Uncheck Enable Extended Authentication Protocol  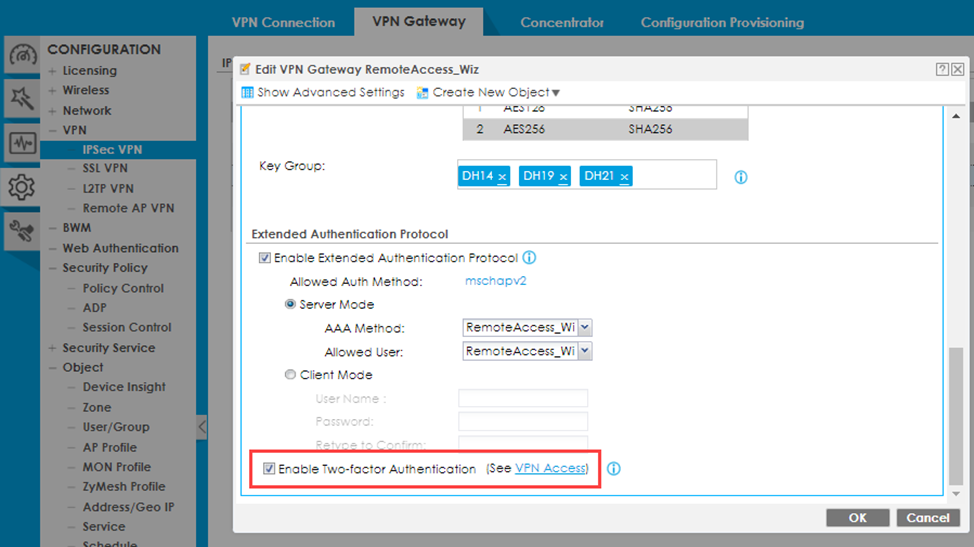(x=265, y=258)
